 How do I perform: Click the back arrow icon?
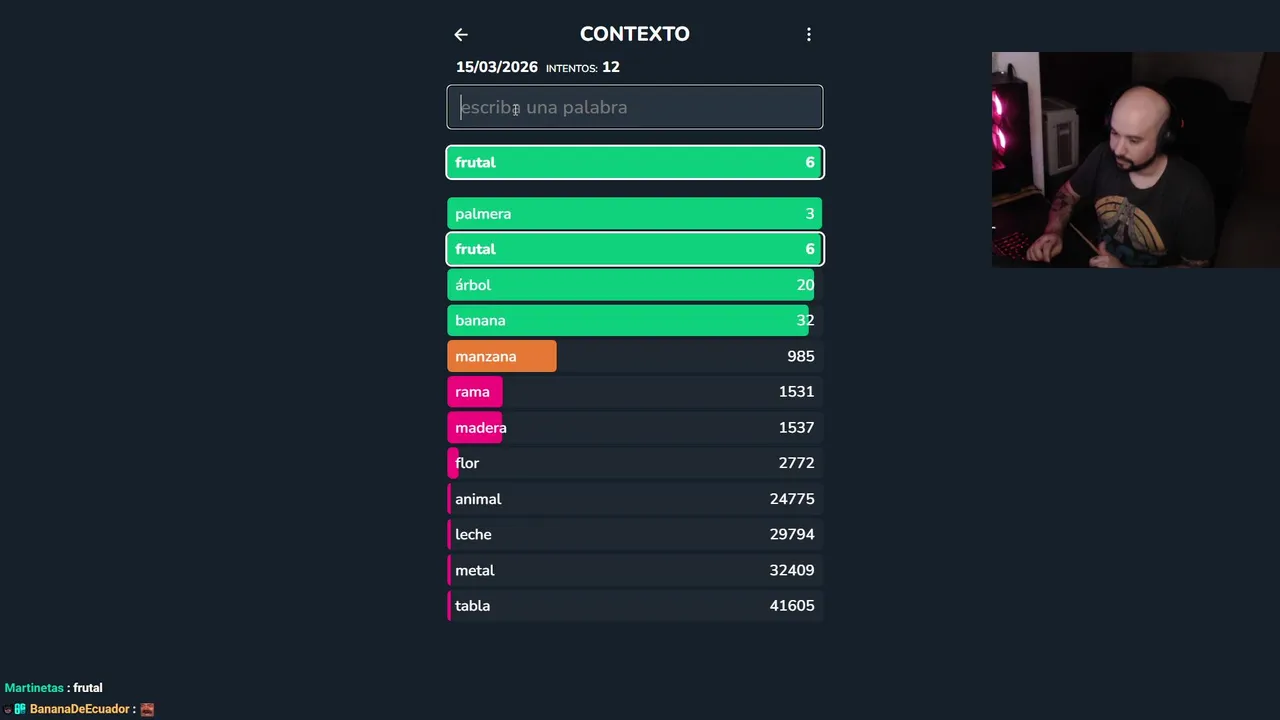coord(461,35)
